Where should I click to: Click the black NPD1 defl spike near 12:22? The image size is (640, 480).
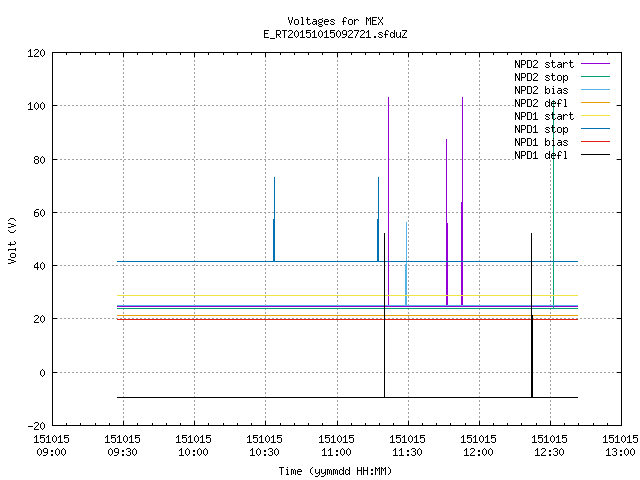click(x=532, y=315)
